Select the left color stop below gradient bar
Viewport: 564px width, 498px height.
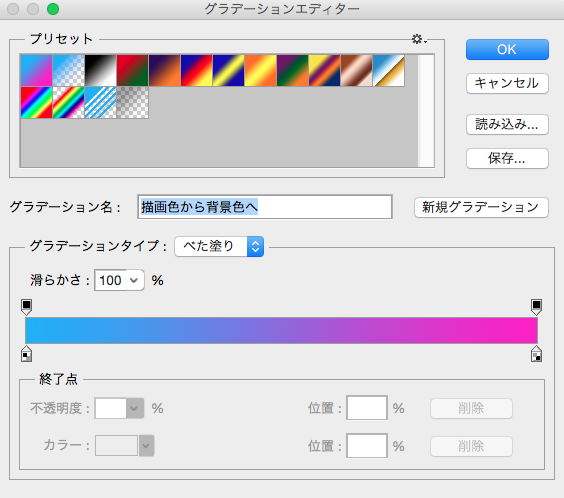(x=26, y=354)
